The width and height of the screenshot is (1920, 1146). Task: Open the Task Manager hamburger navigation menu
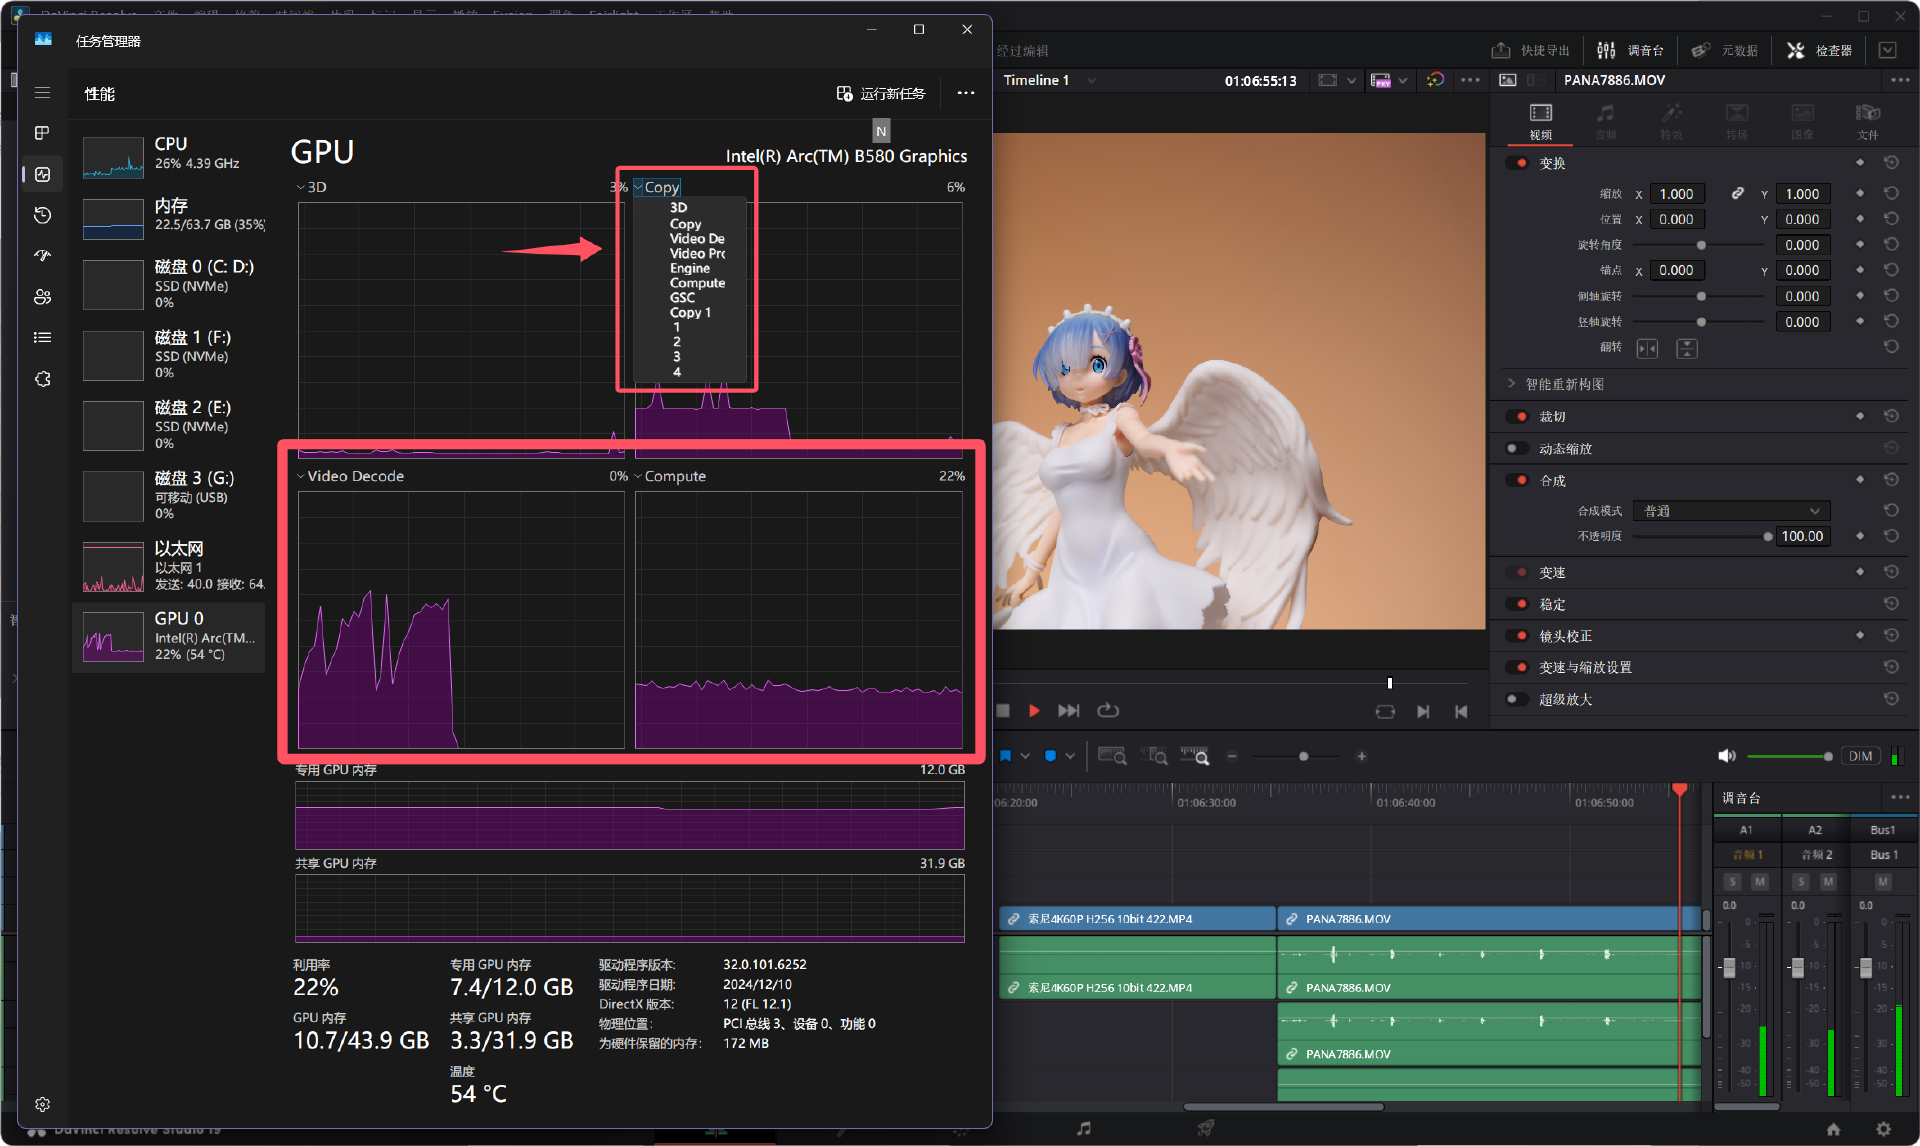coord(42,93)
